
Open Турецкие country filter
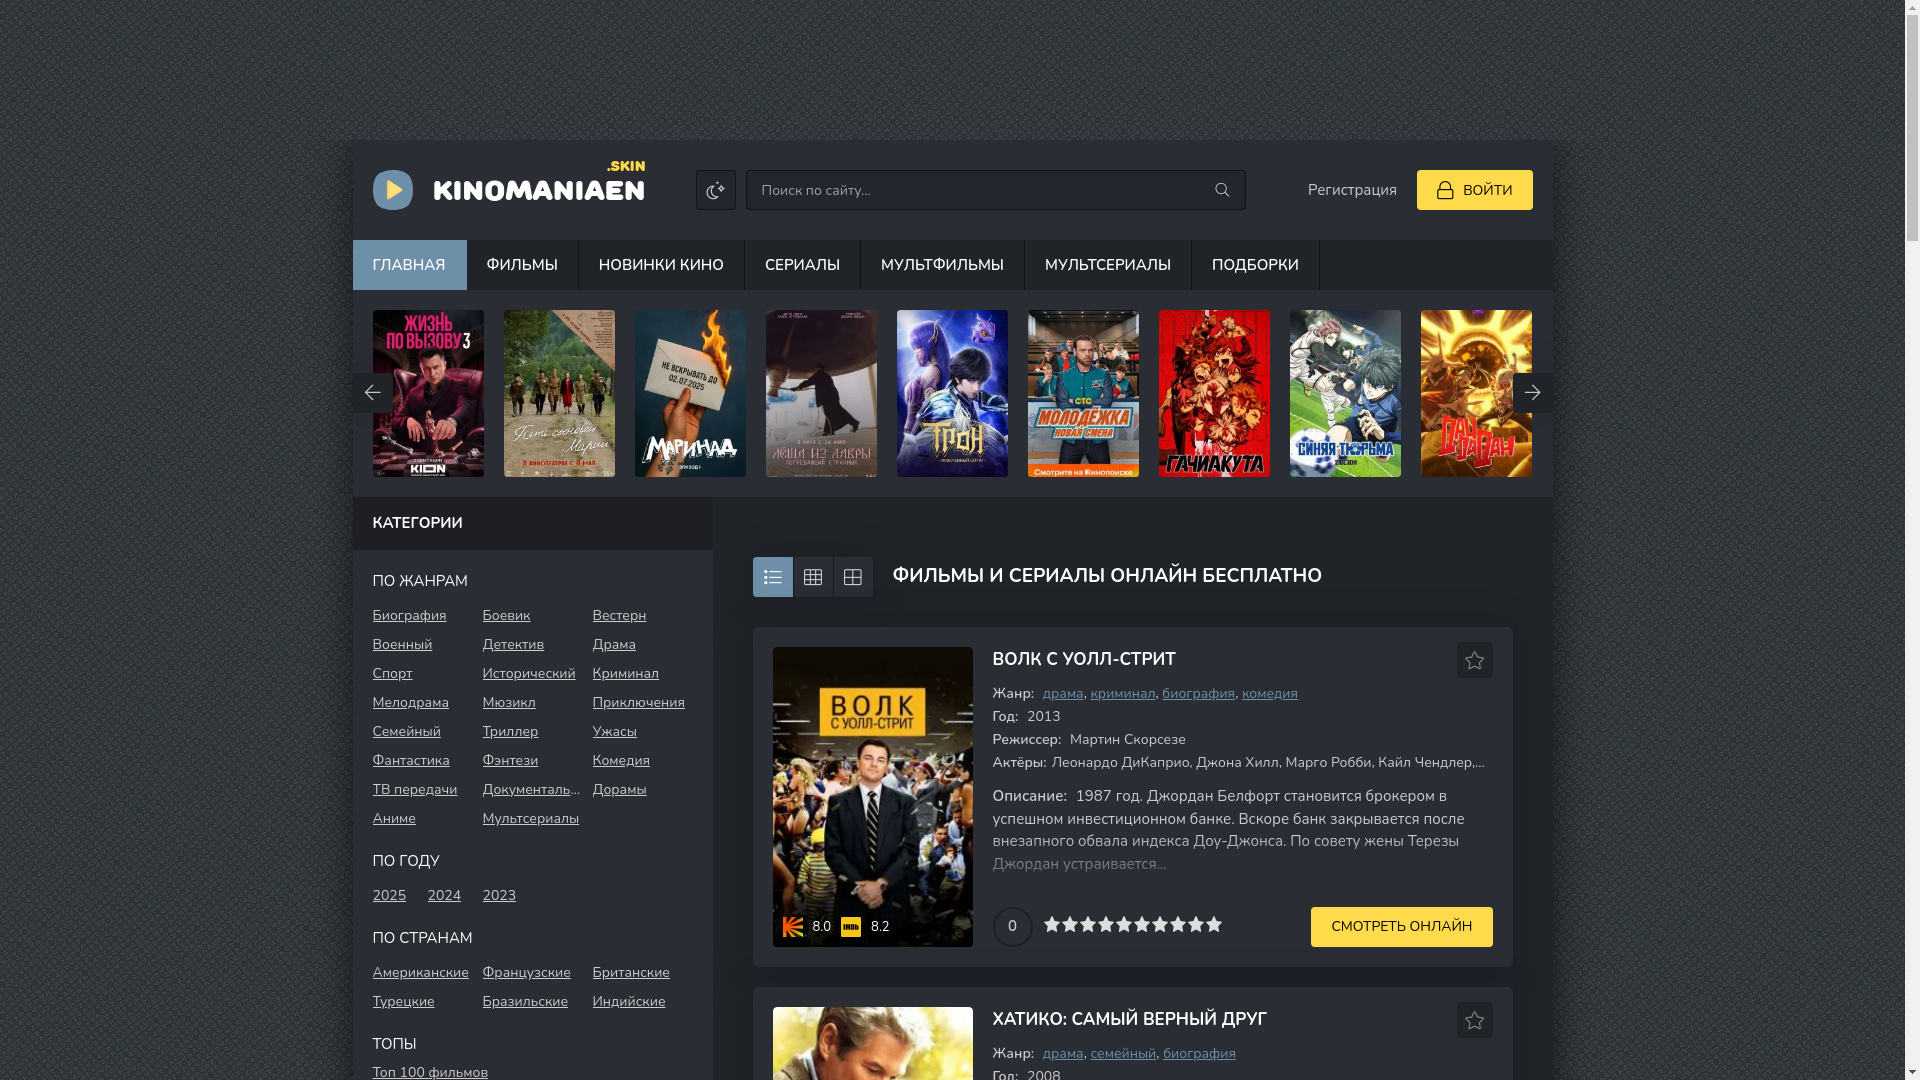click(403, 1002)
